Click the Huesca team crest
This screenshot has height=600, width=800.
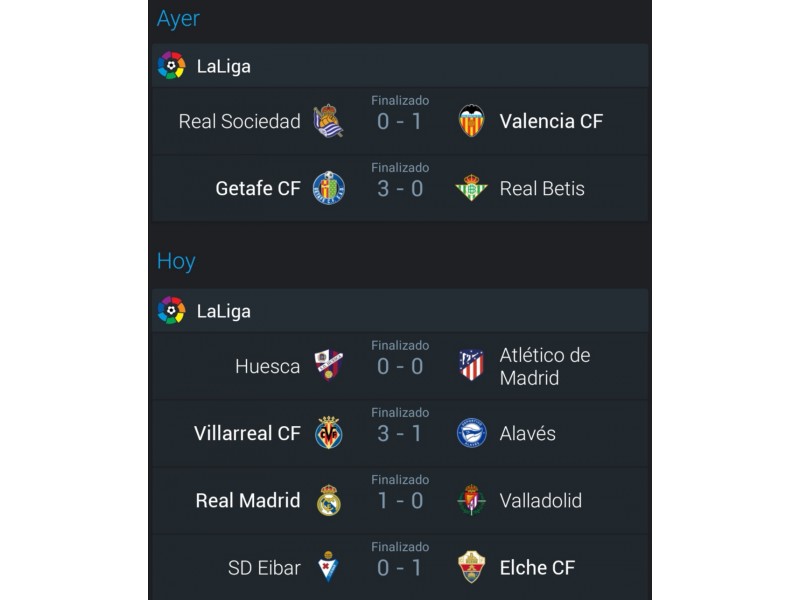pyautogui.click(x=329, y=365)
